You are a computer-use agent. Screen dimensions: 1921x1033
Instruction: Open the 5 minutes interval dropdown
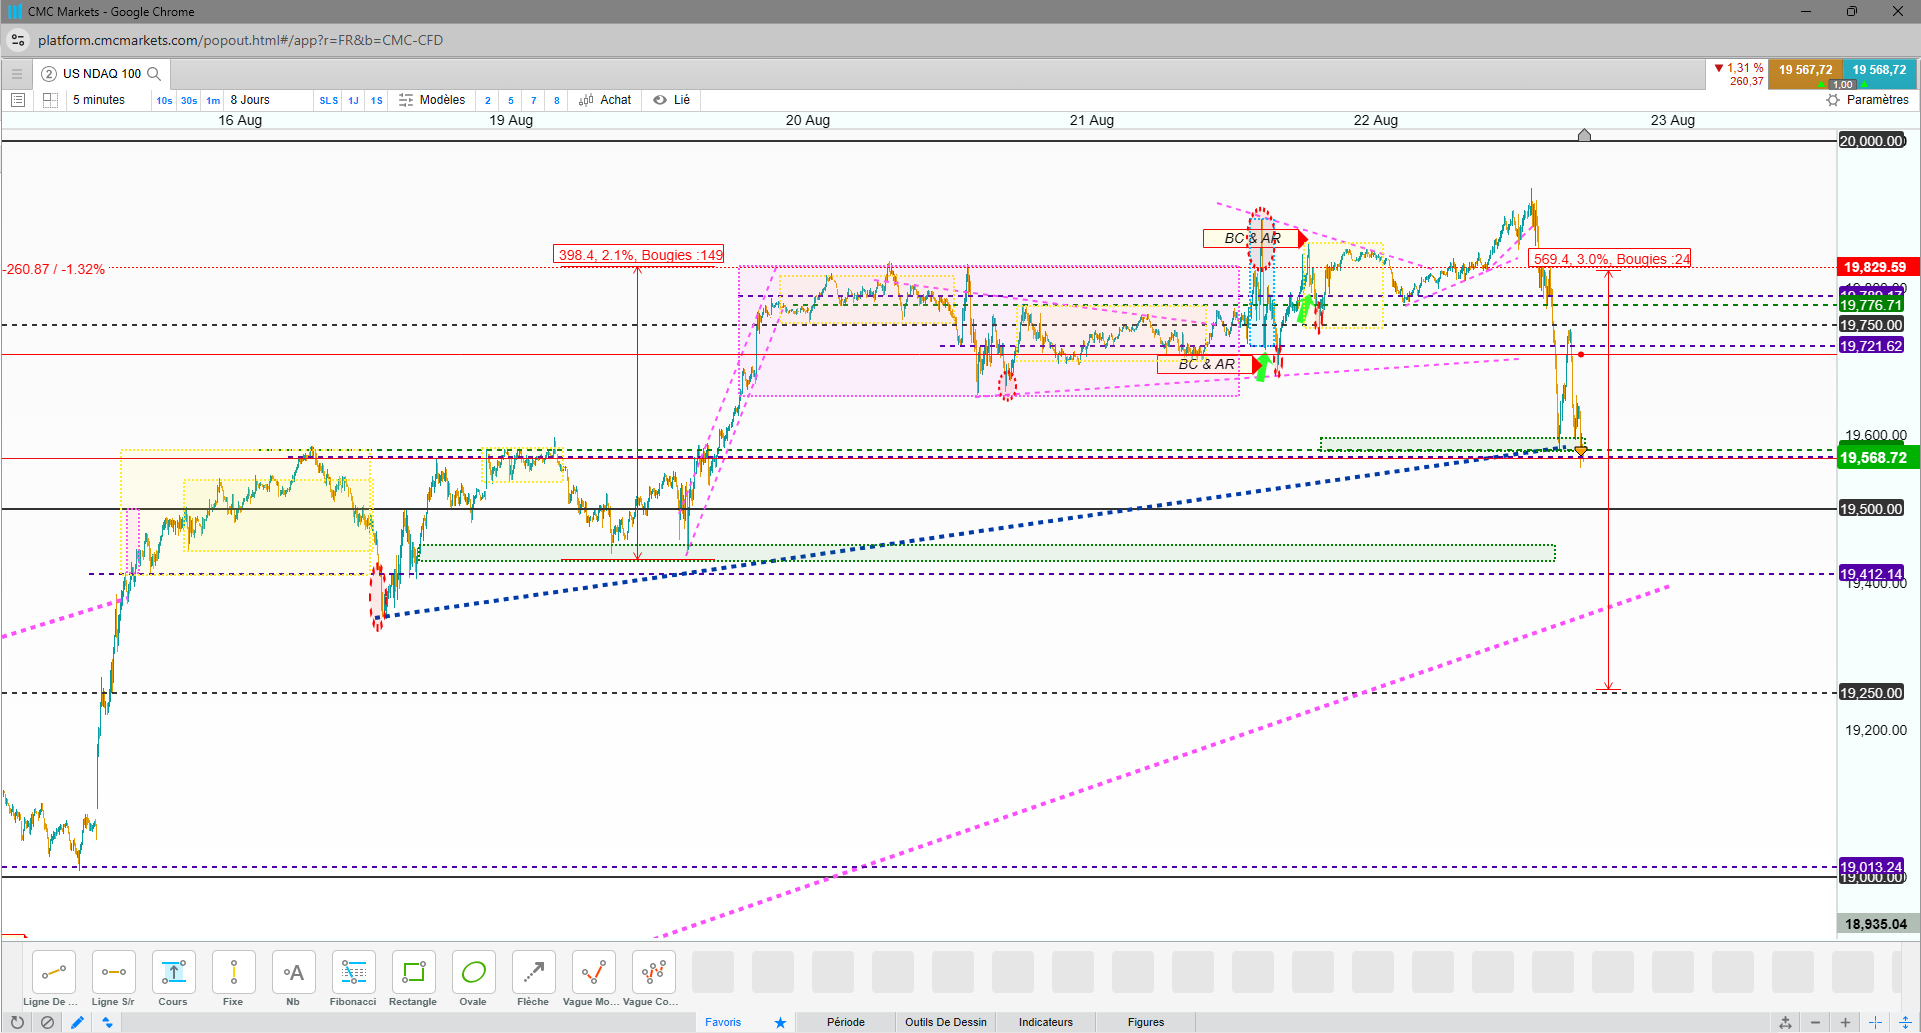point(99,100)
